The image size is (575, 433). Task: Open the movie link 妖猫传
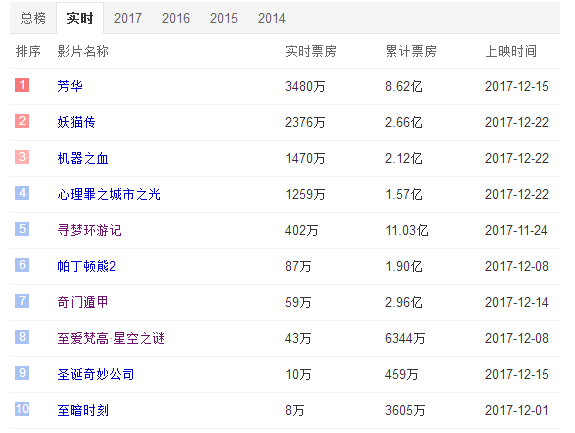76,122
